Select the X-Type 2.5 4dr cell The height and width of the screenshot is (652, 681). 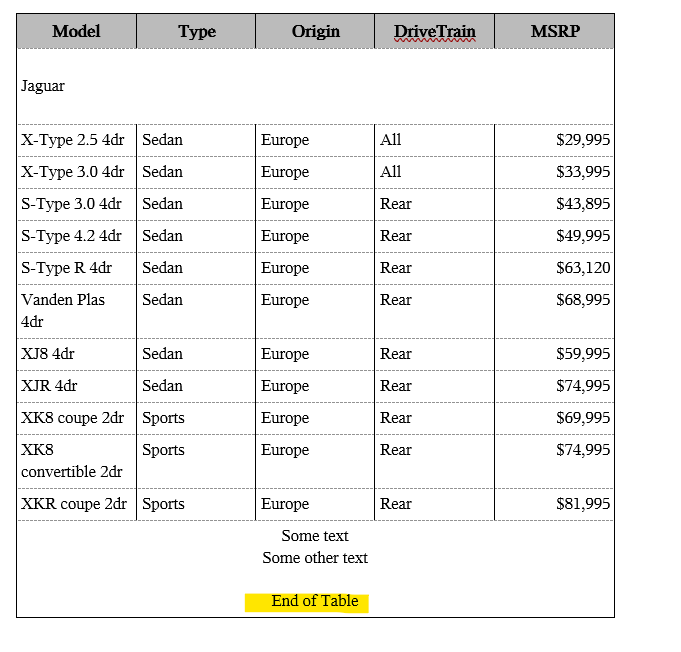[73, 140]
